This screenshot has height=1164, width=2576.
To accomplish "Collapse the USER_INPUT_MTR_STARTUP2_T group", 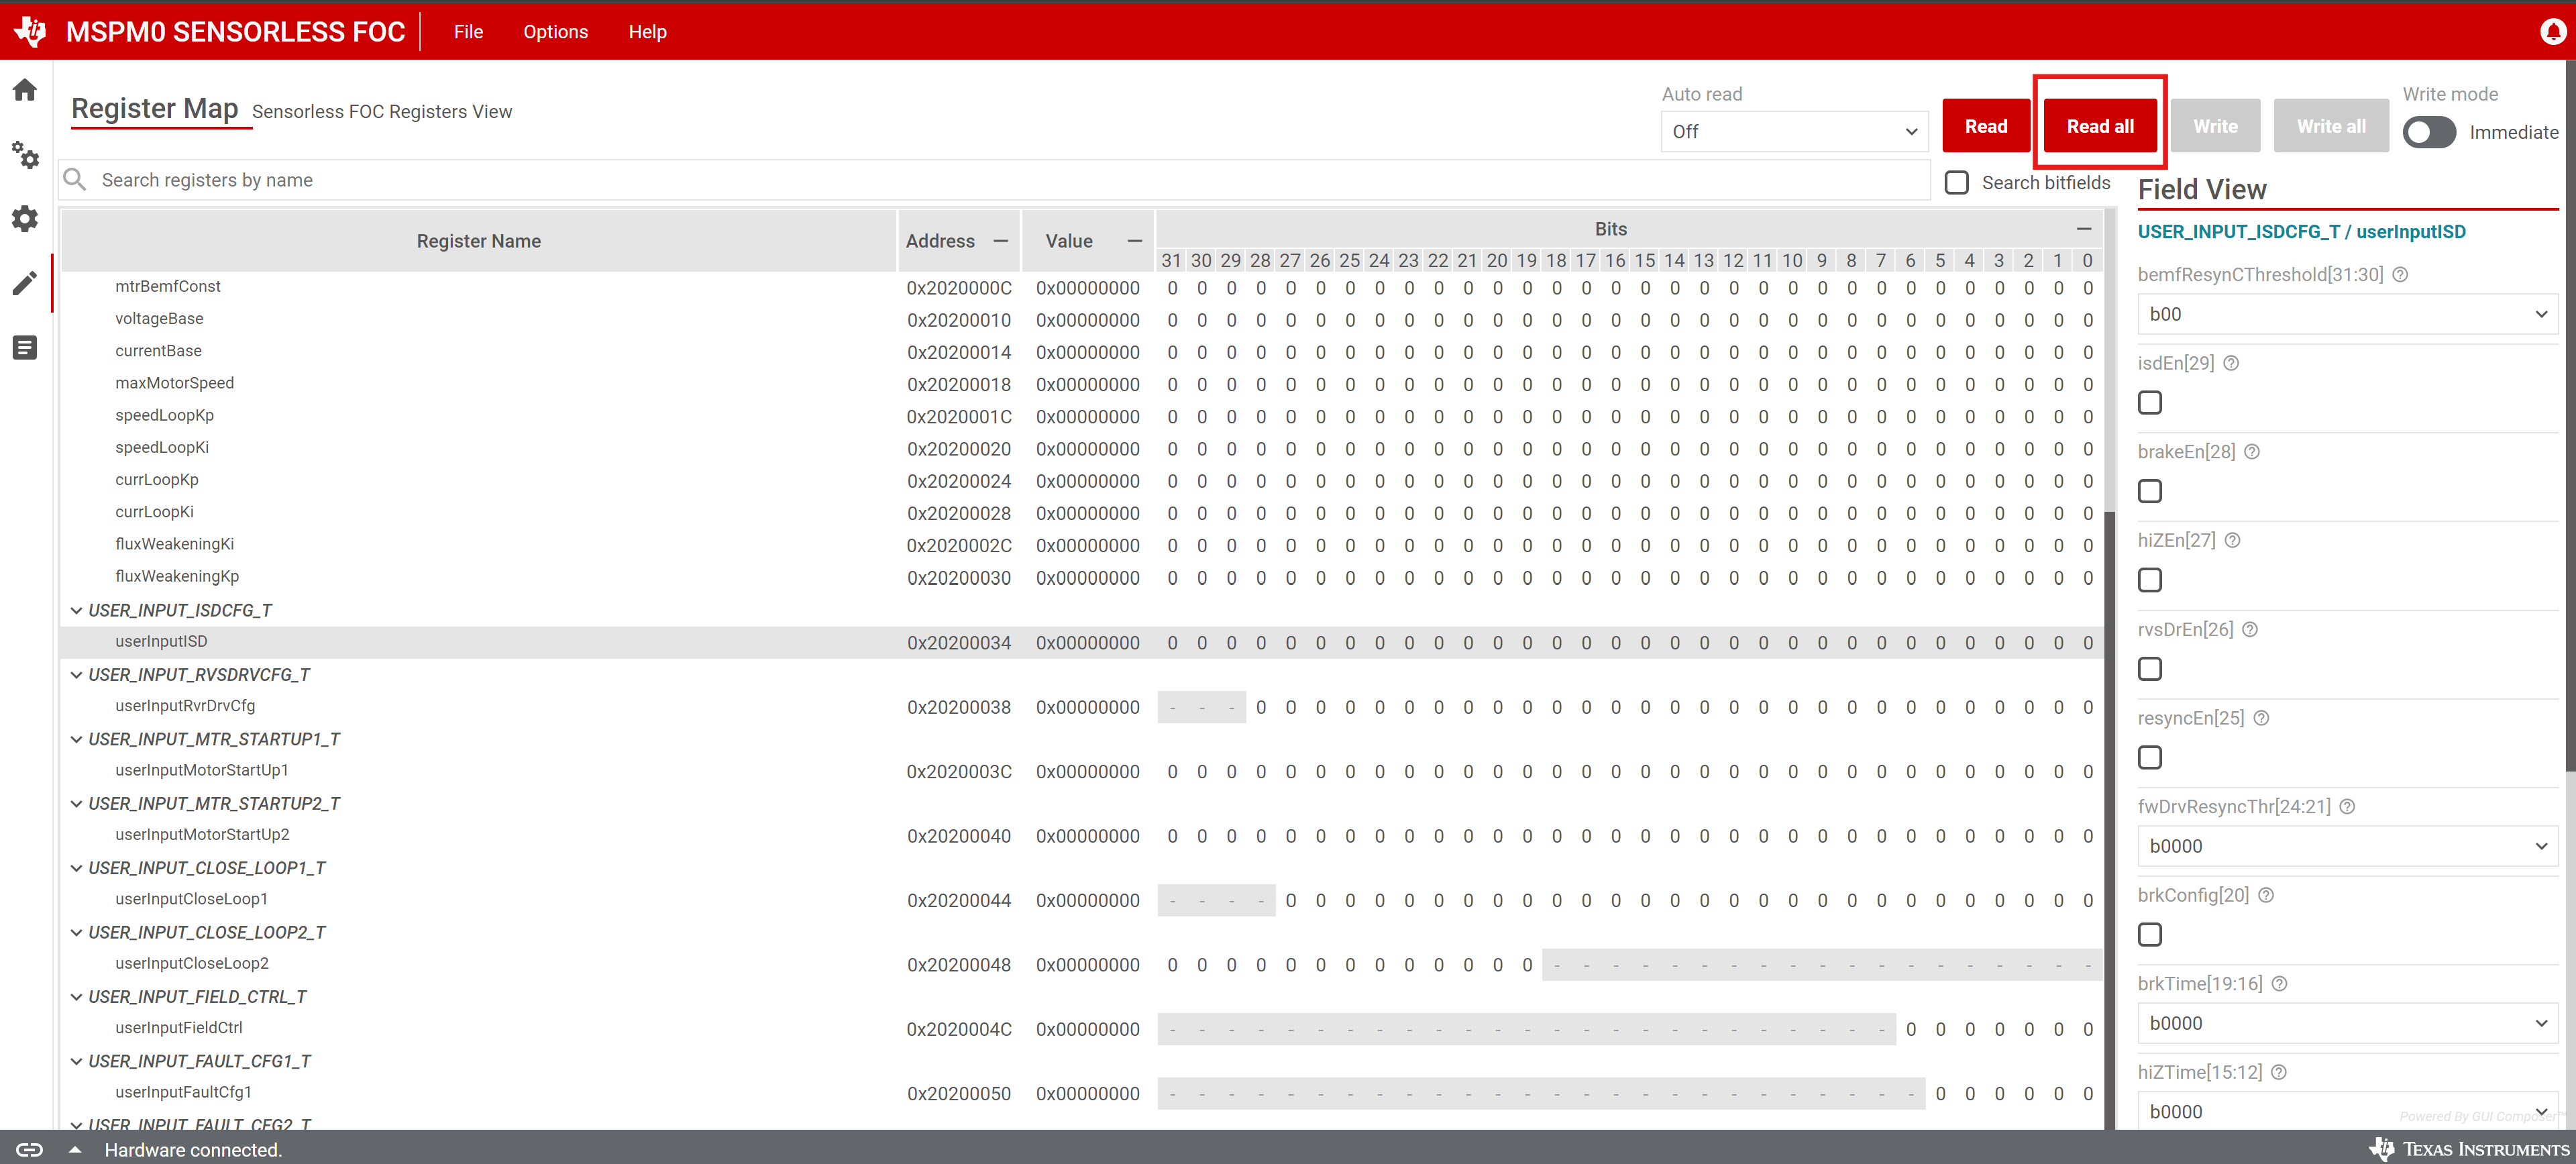I will click(76, 804).
